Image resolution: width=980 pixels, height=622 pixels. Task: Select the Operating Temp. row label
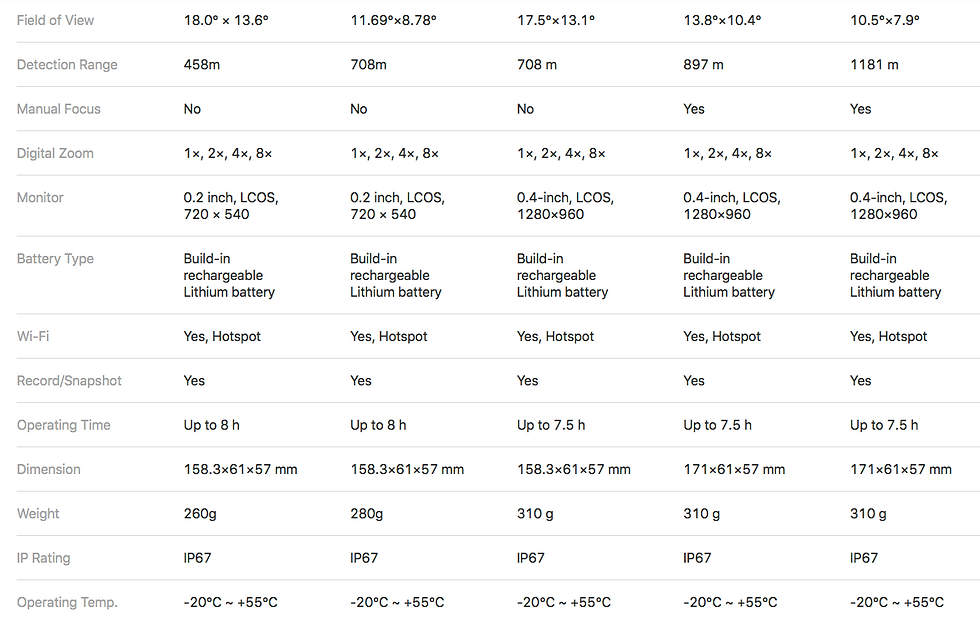[x=67, y=602]
